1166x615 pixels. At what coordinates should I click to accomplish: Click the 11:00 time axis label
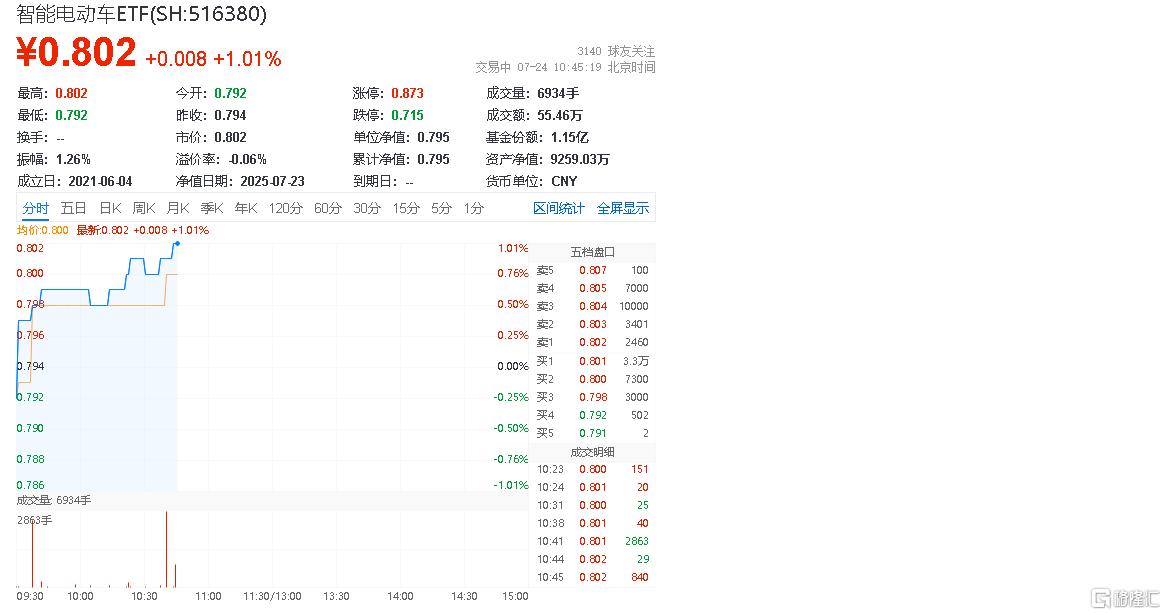tap(208, 596)
